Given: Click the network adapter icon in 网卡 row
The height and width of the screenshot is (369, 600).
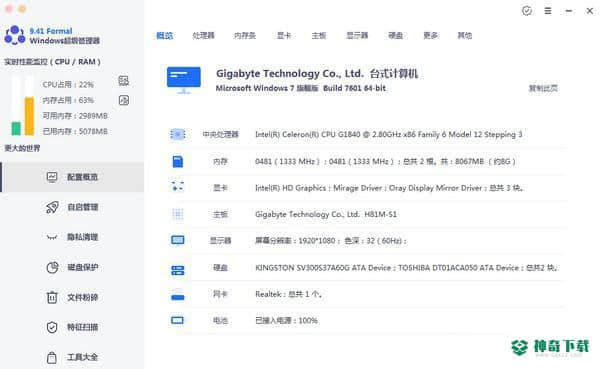Looking at the screenshot, I should click(178, 295).
